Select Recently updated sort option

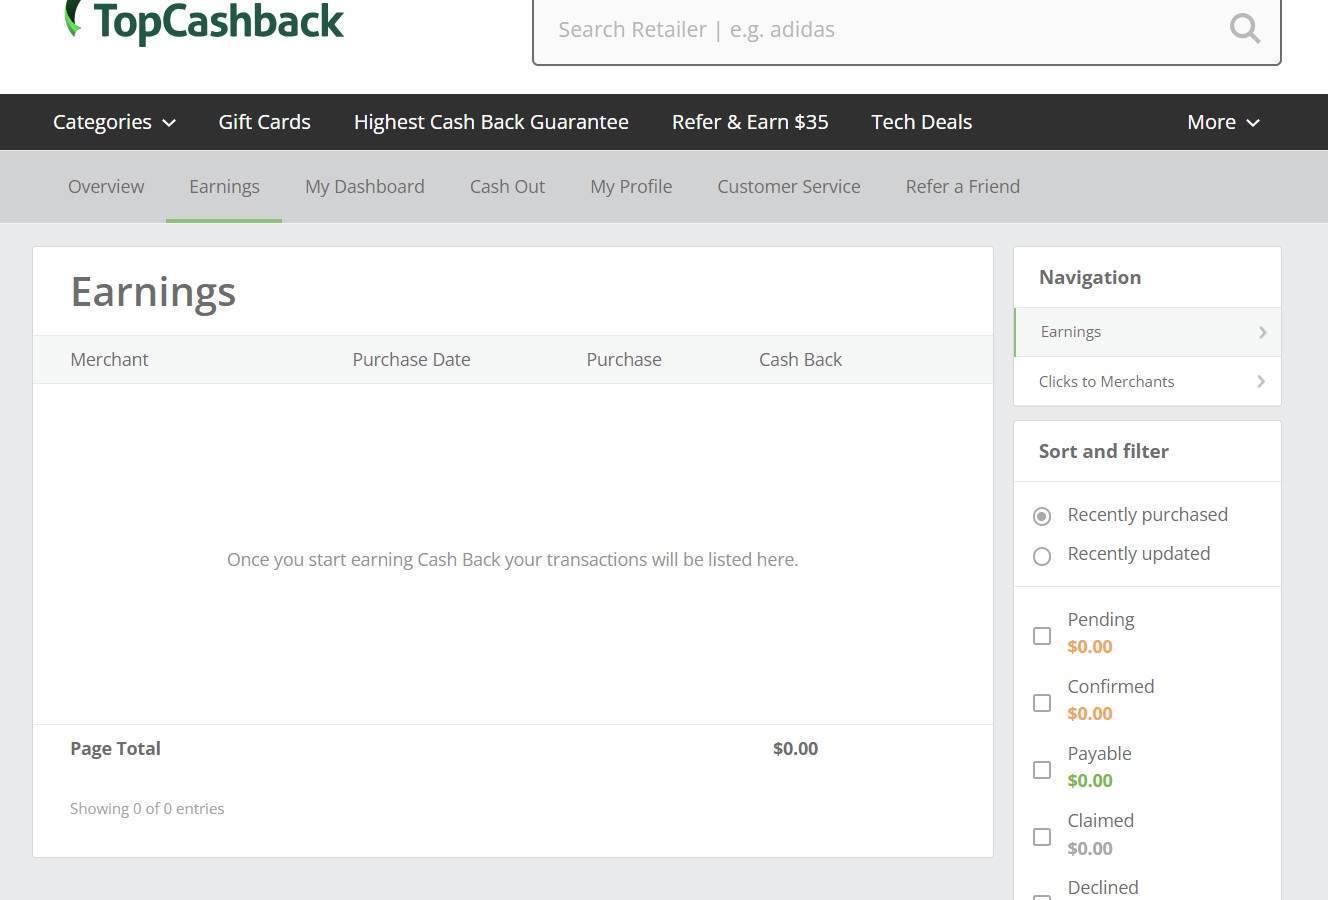click(x=1042, y=556)
